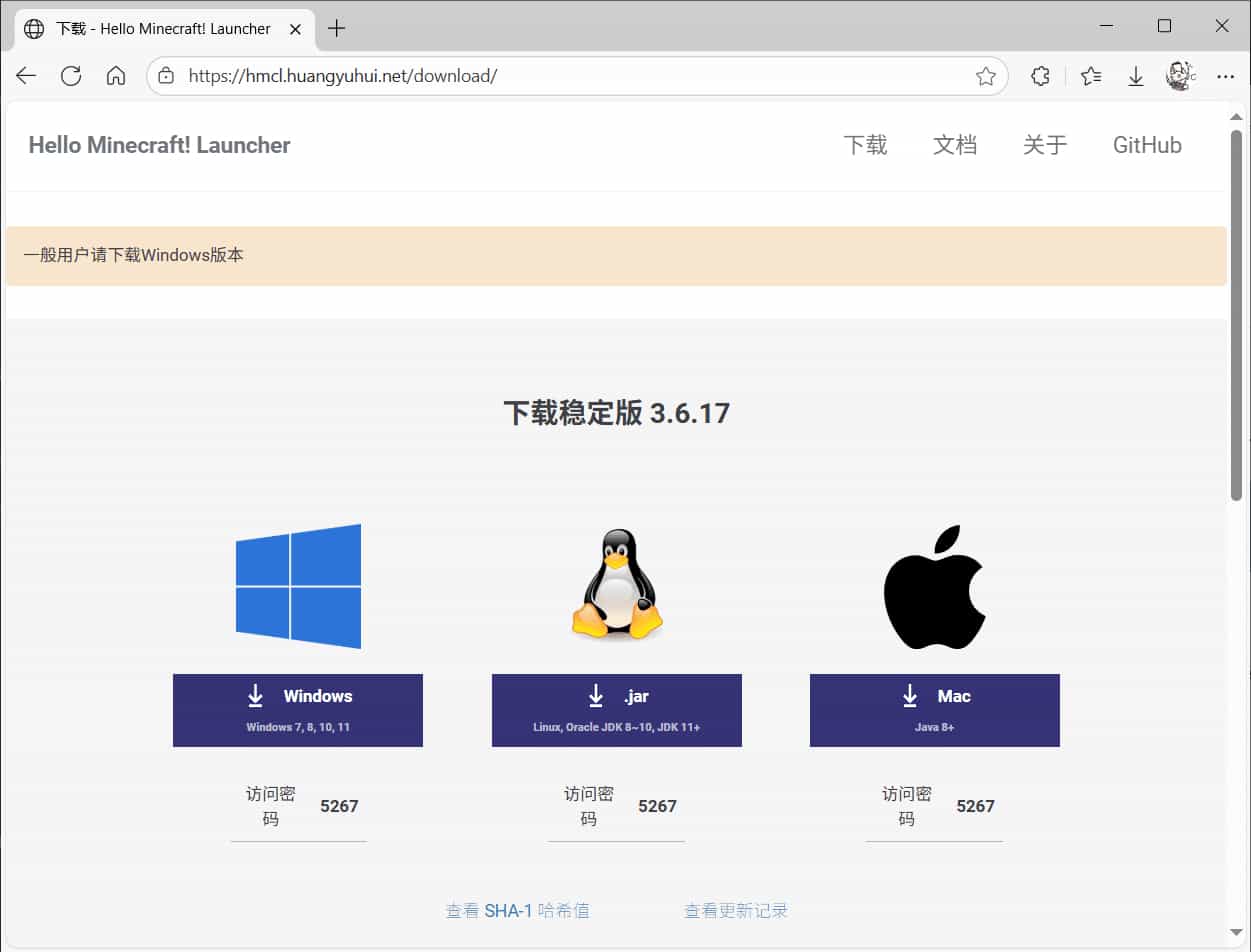Open the browser settings and more menu

click(1225, 76)
